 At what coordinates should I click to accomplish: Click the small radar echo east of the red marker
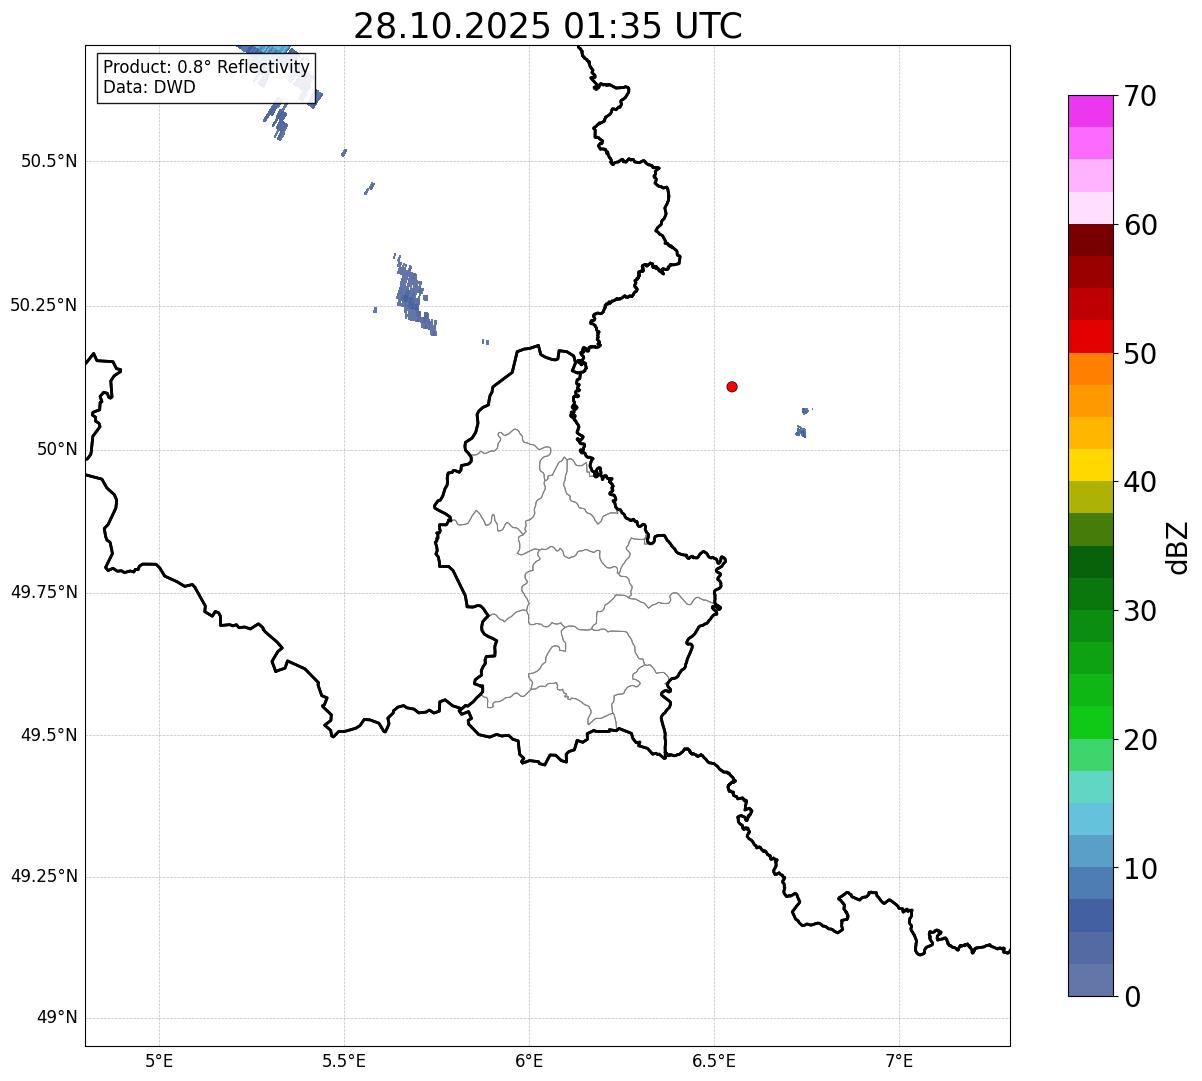802,430
